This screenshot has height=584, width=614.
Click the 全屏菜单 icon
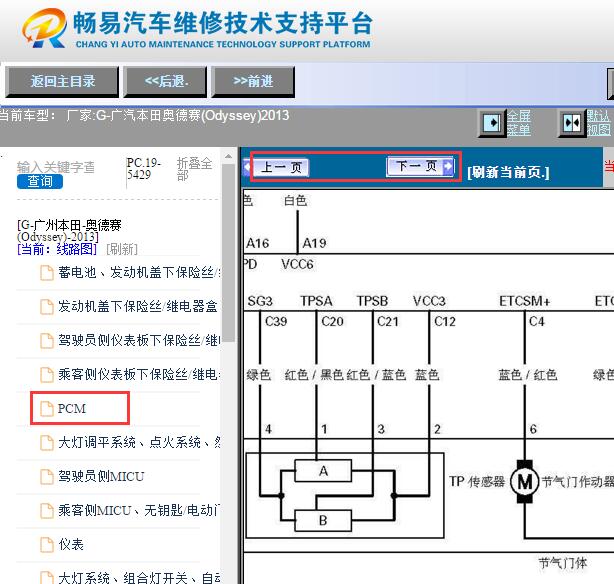492,123
